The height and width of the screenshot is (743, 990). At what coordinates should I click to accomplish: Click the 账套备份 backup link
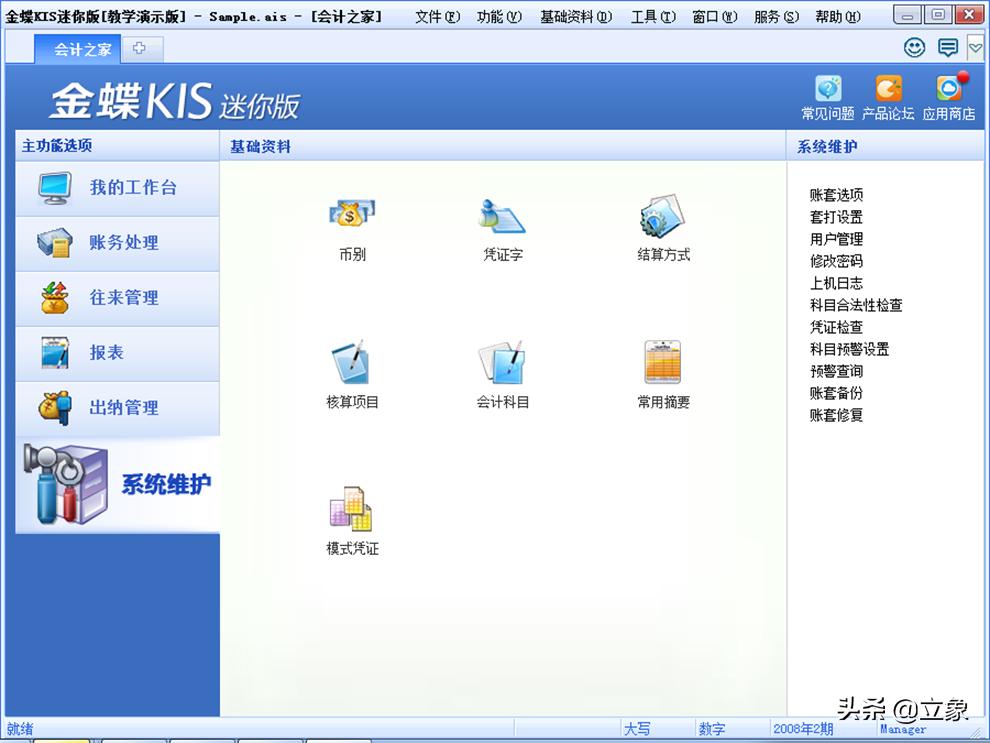(x=836, y=393)
